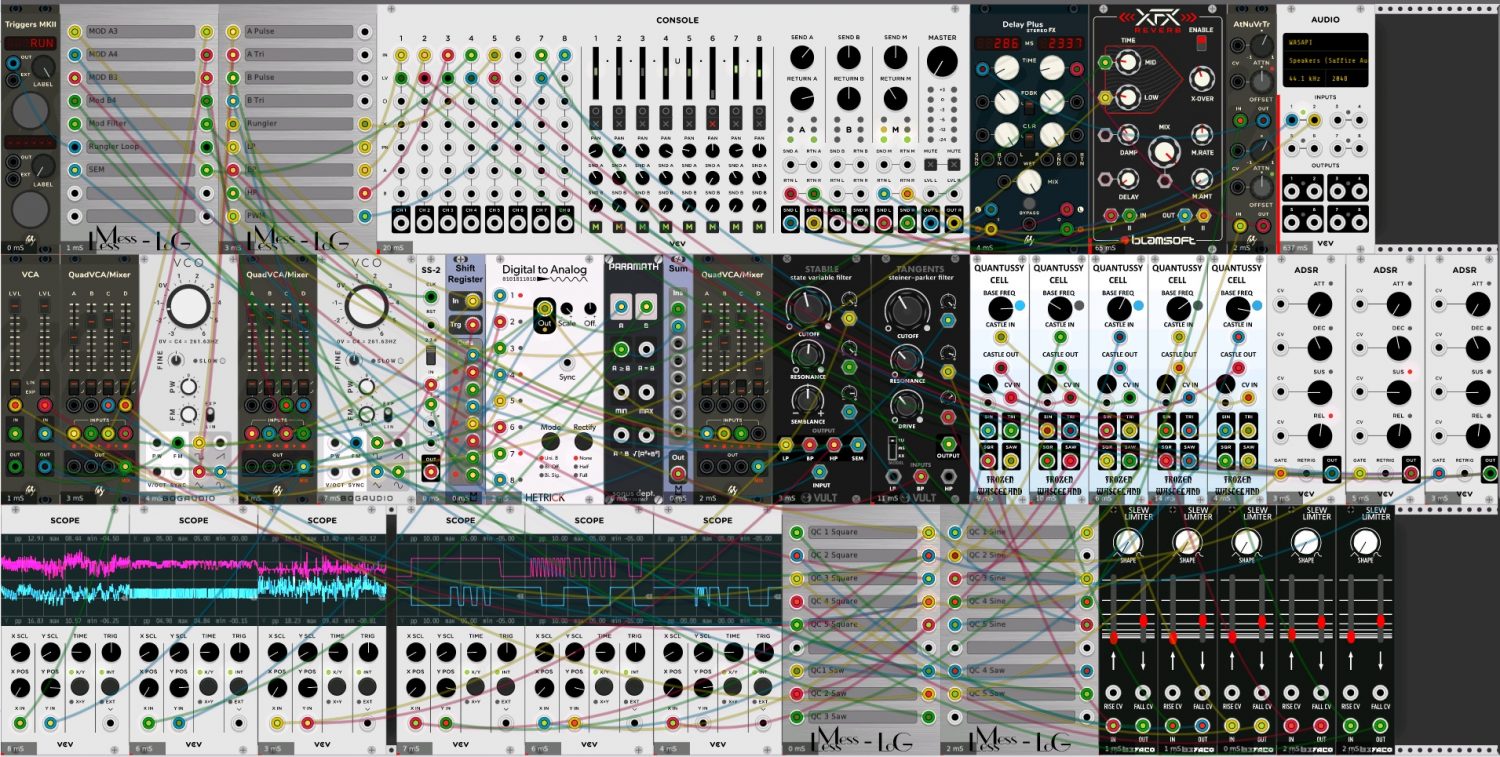The width and height of the screenshot is (1500, 757).
Task: Flip the CLR switch on Delay Plus
Action: click(x=1028, y=138)
